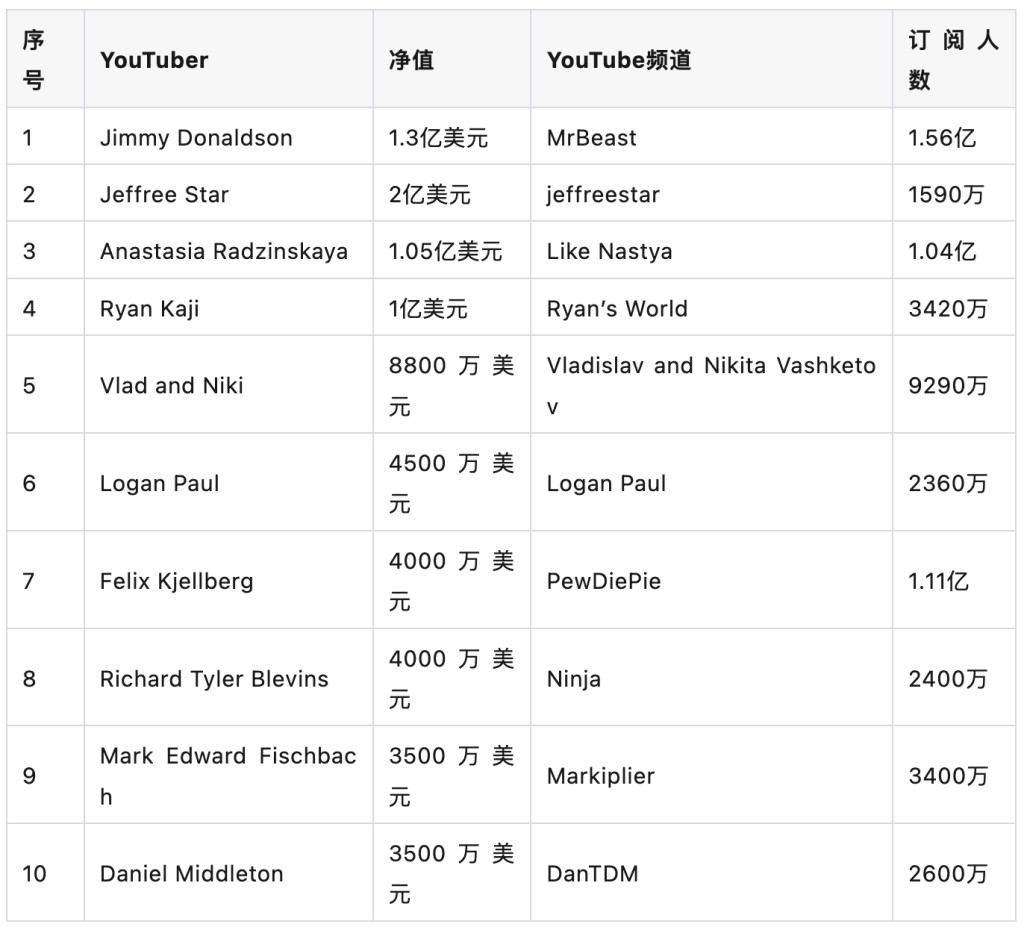The width and height of the screenshot is (1024, 930).
Task: Select the 1.11亿 subscriber cell
Action: [954, 580]
